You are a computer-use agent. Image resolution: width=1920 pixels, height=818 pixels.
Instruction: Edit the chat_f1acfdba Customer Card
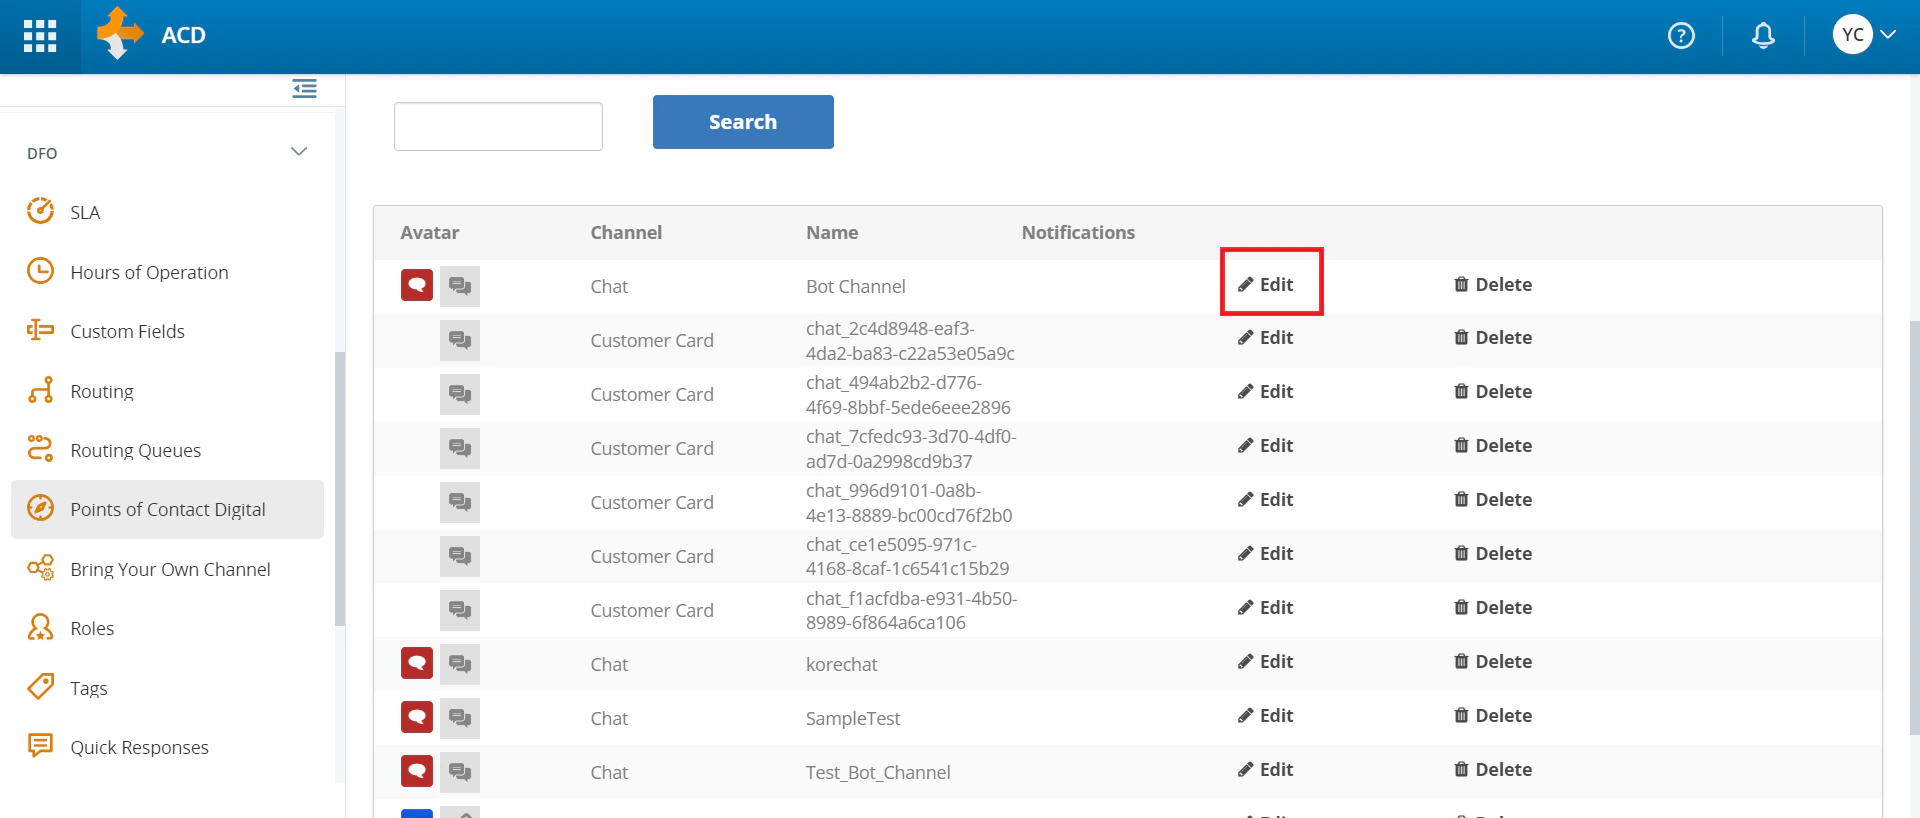(x=1266, y=608)
